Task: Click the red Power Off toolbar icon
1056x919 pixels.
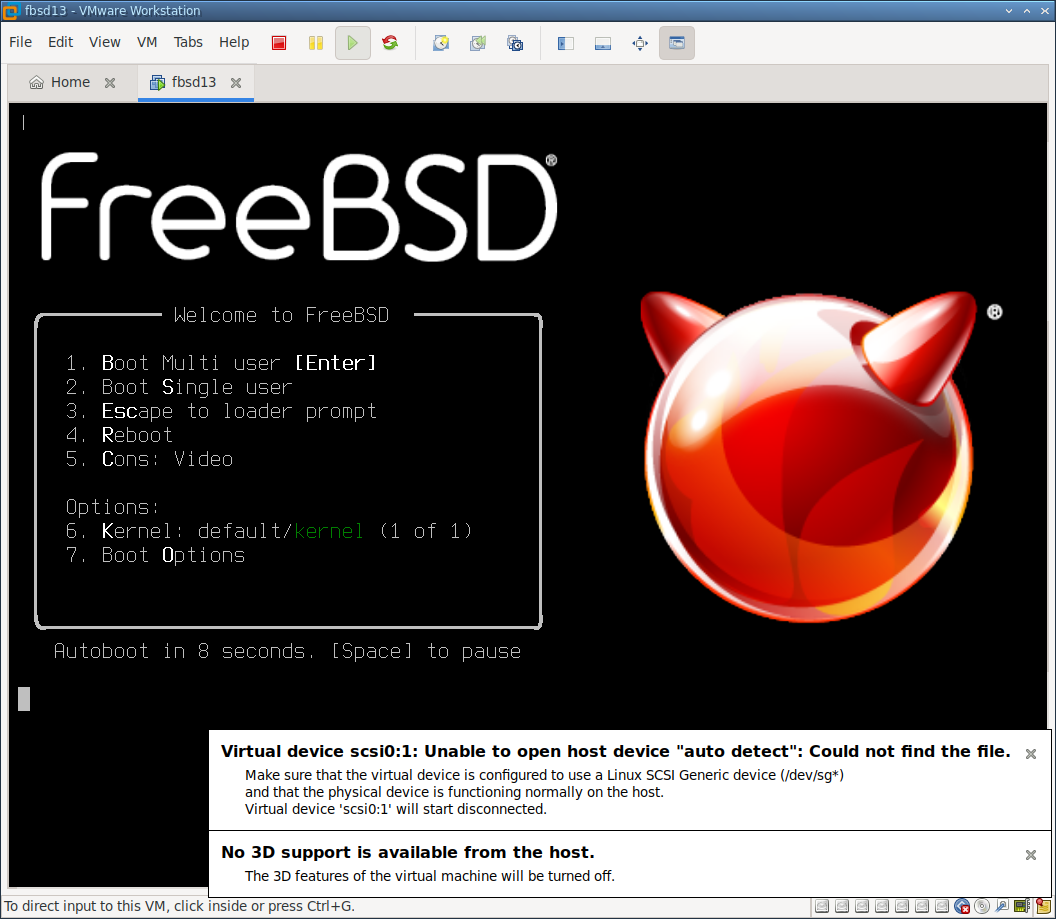Action: [279, 43]
